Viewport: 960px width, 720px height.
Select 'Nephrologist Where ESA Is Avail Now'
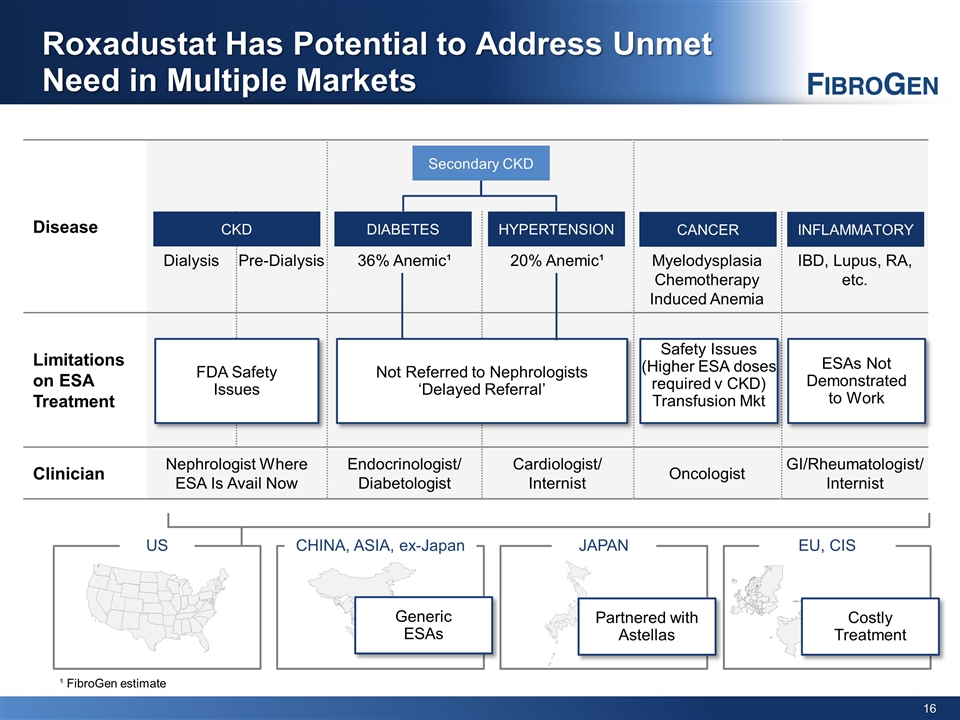[236, 474]
